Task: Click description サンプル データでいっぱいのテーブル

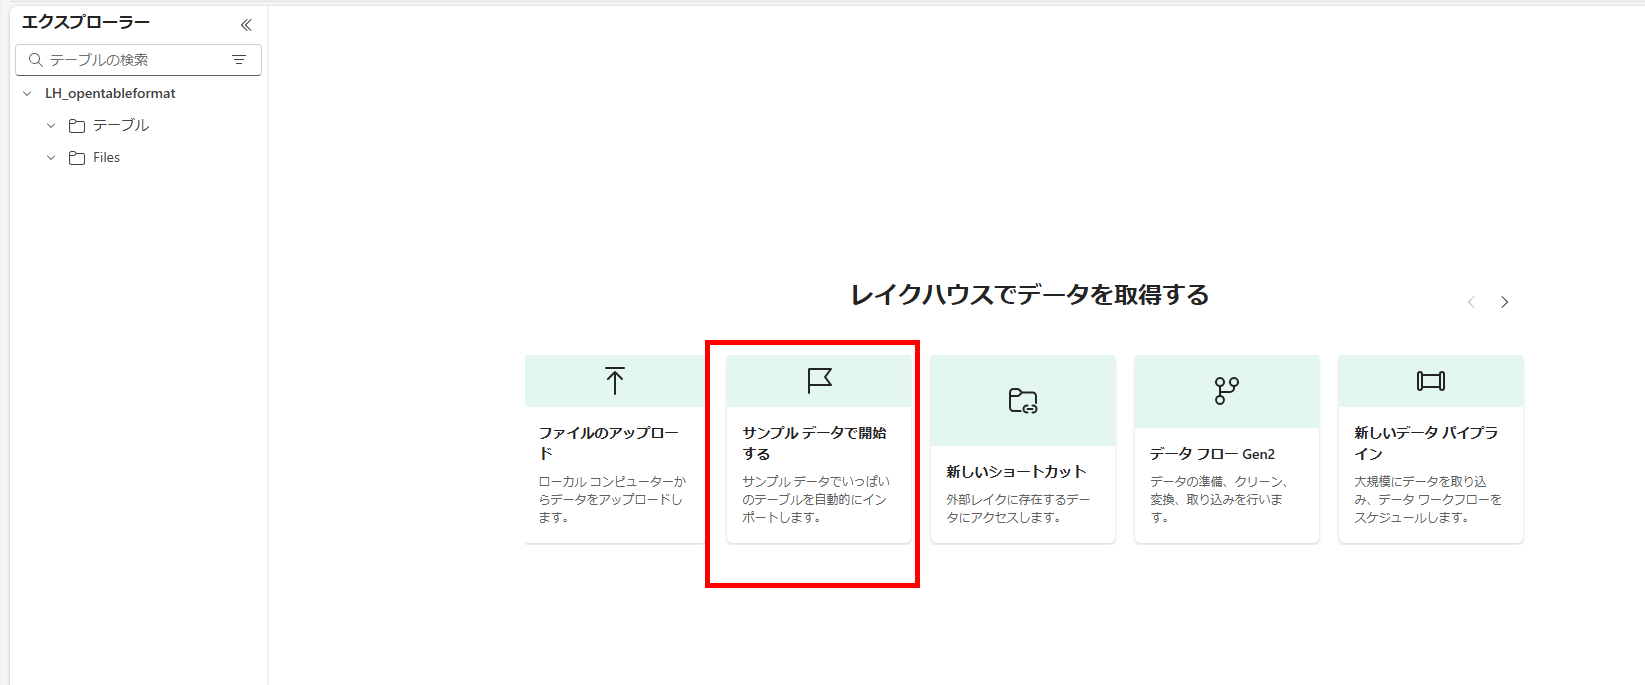Action: click(x=815, y=499)
